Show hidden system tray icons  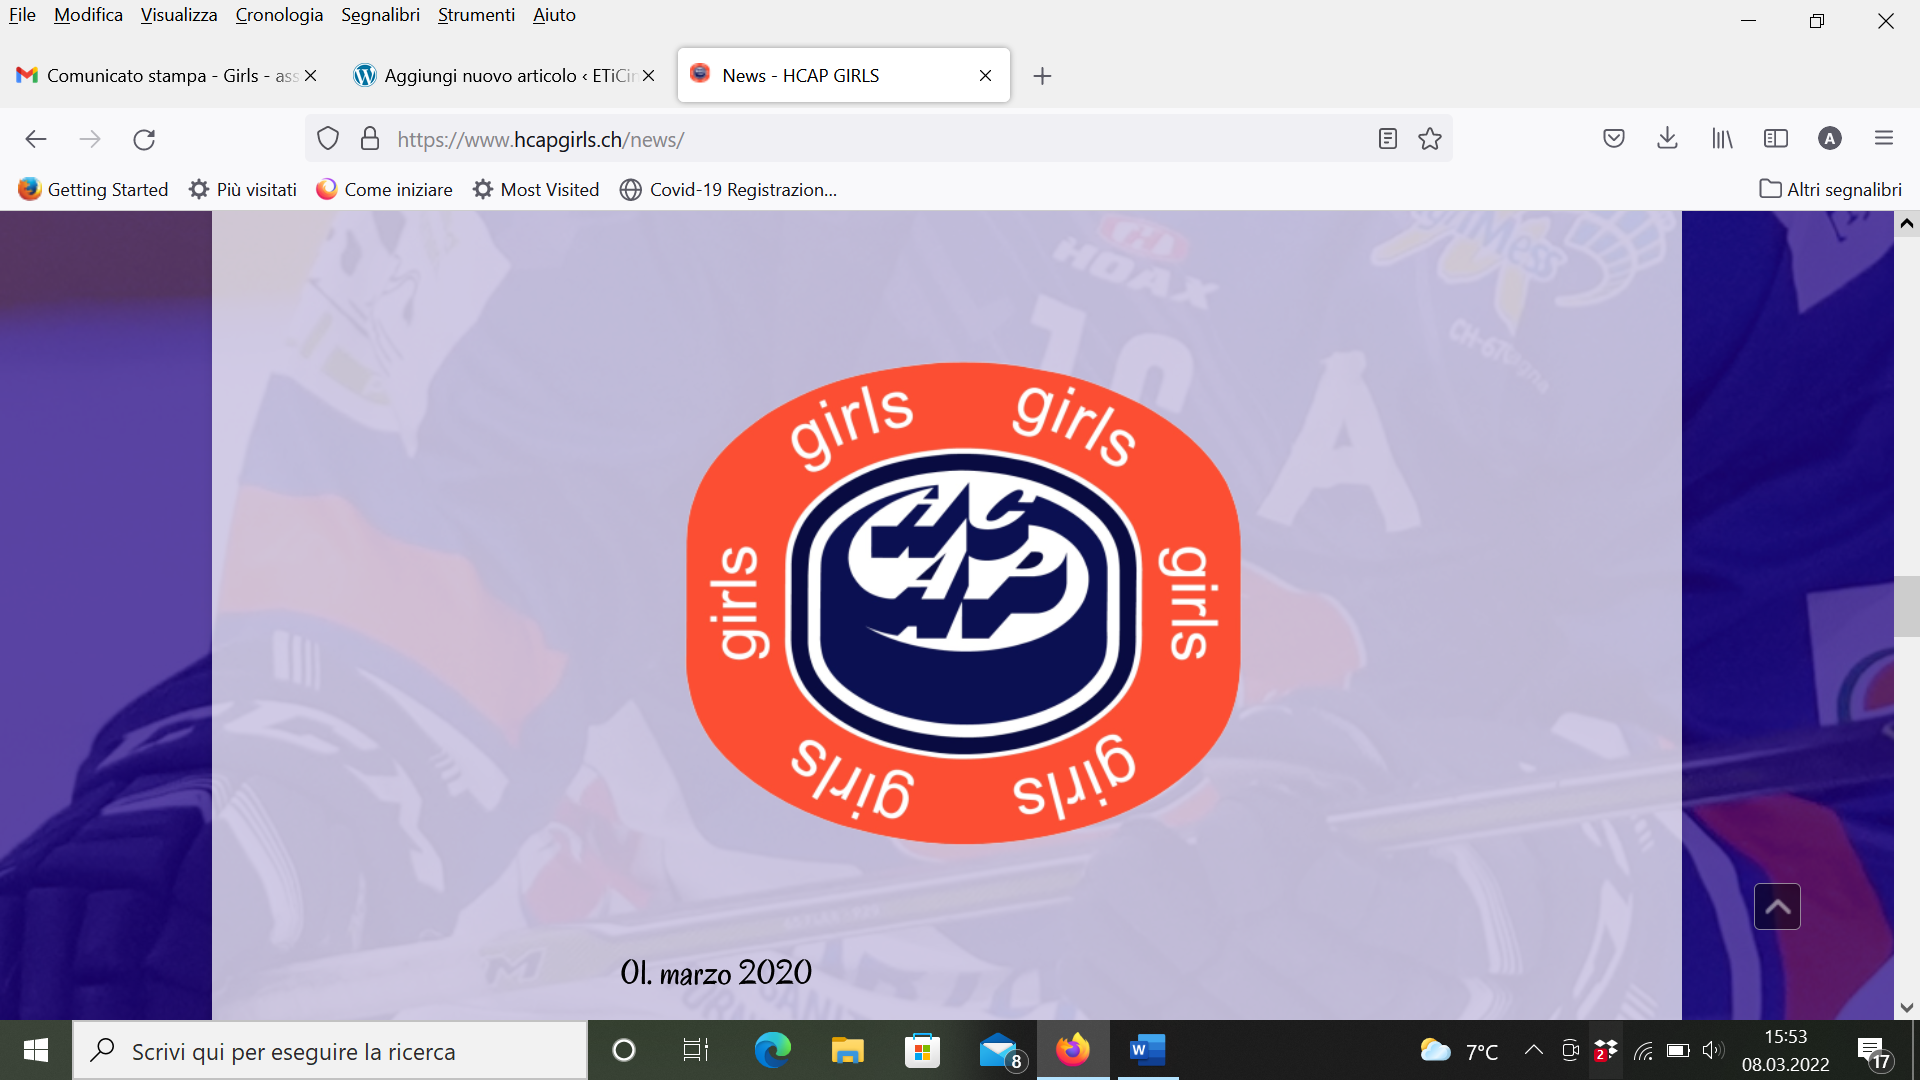pos(1533,1050)
